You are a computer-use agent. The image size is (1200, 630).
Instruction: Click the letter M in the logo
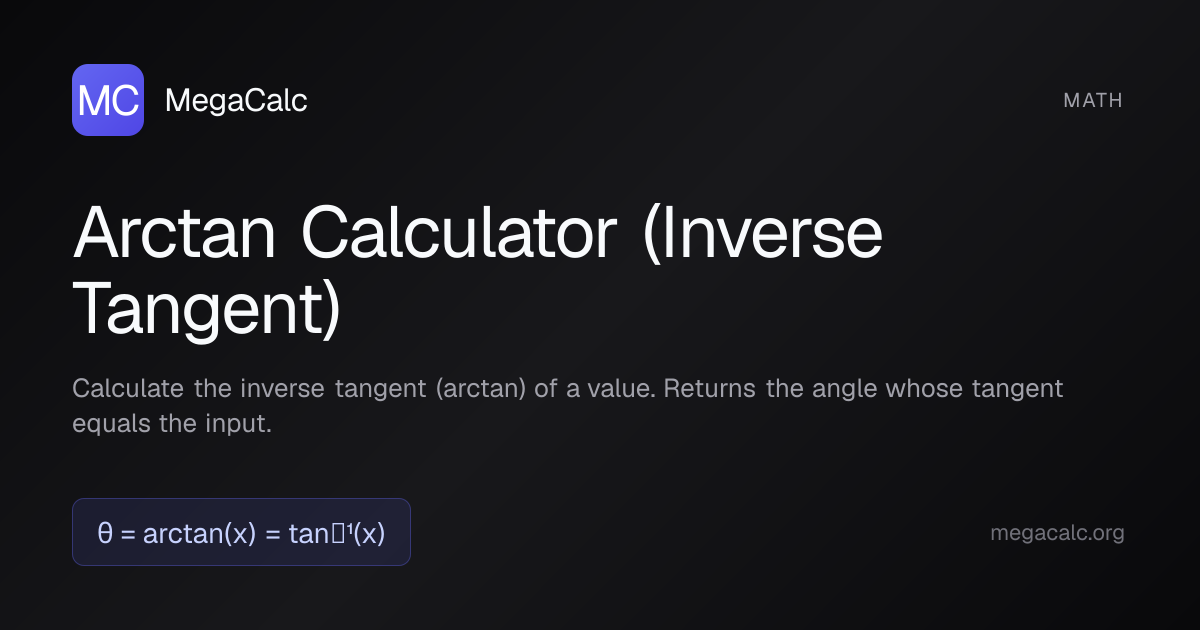click(93, 100)
